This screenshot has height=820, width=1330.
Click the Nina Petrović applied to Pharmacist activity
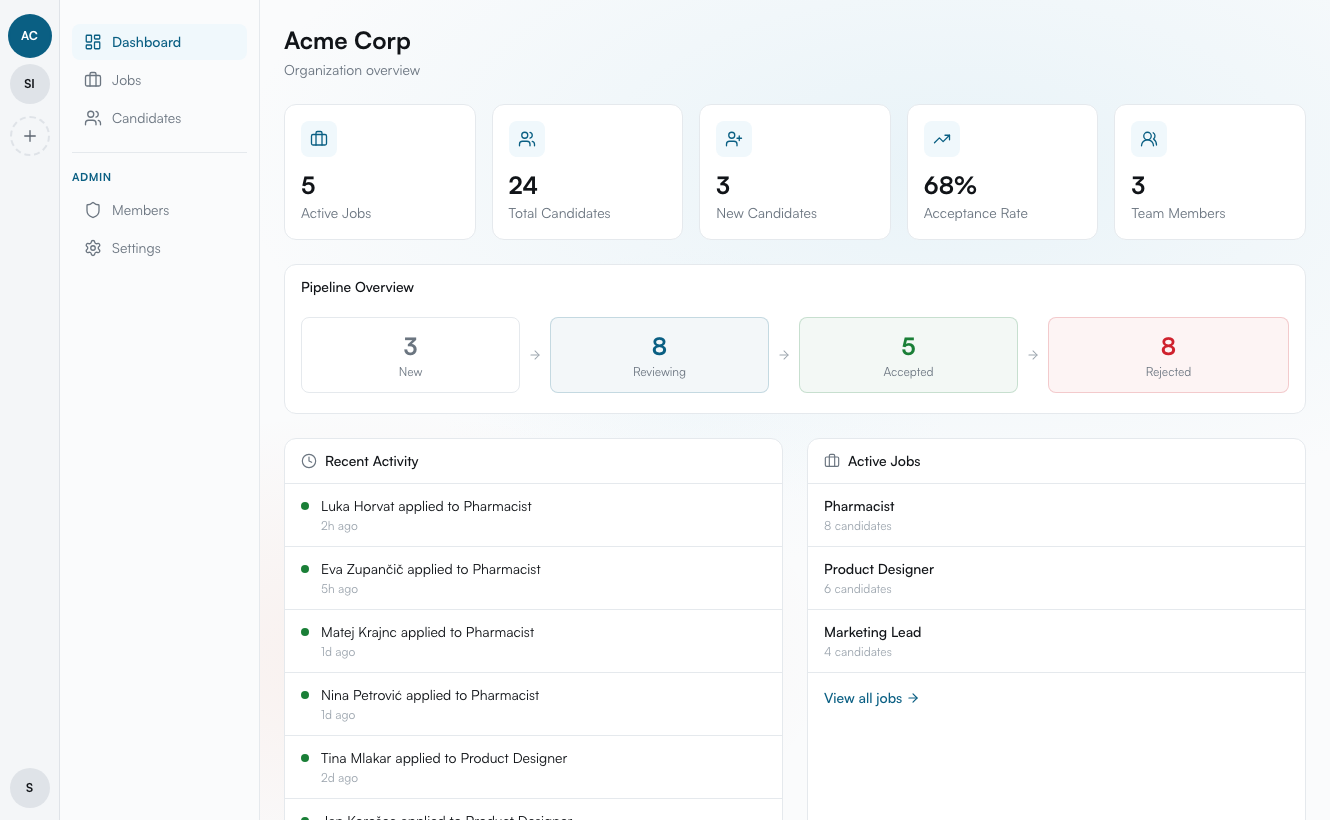pyautogui.click(x=533, y=704)
